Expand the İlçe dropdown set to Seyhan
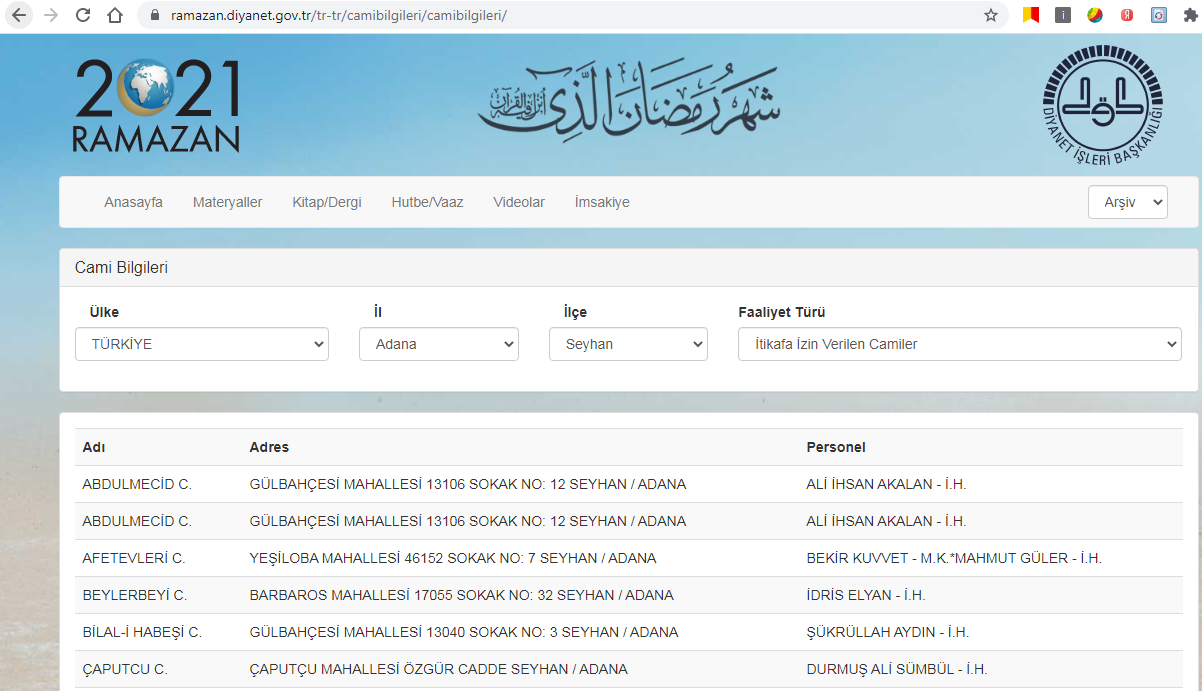Screen dimensions: 1202x691 (x=628, y=344)
